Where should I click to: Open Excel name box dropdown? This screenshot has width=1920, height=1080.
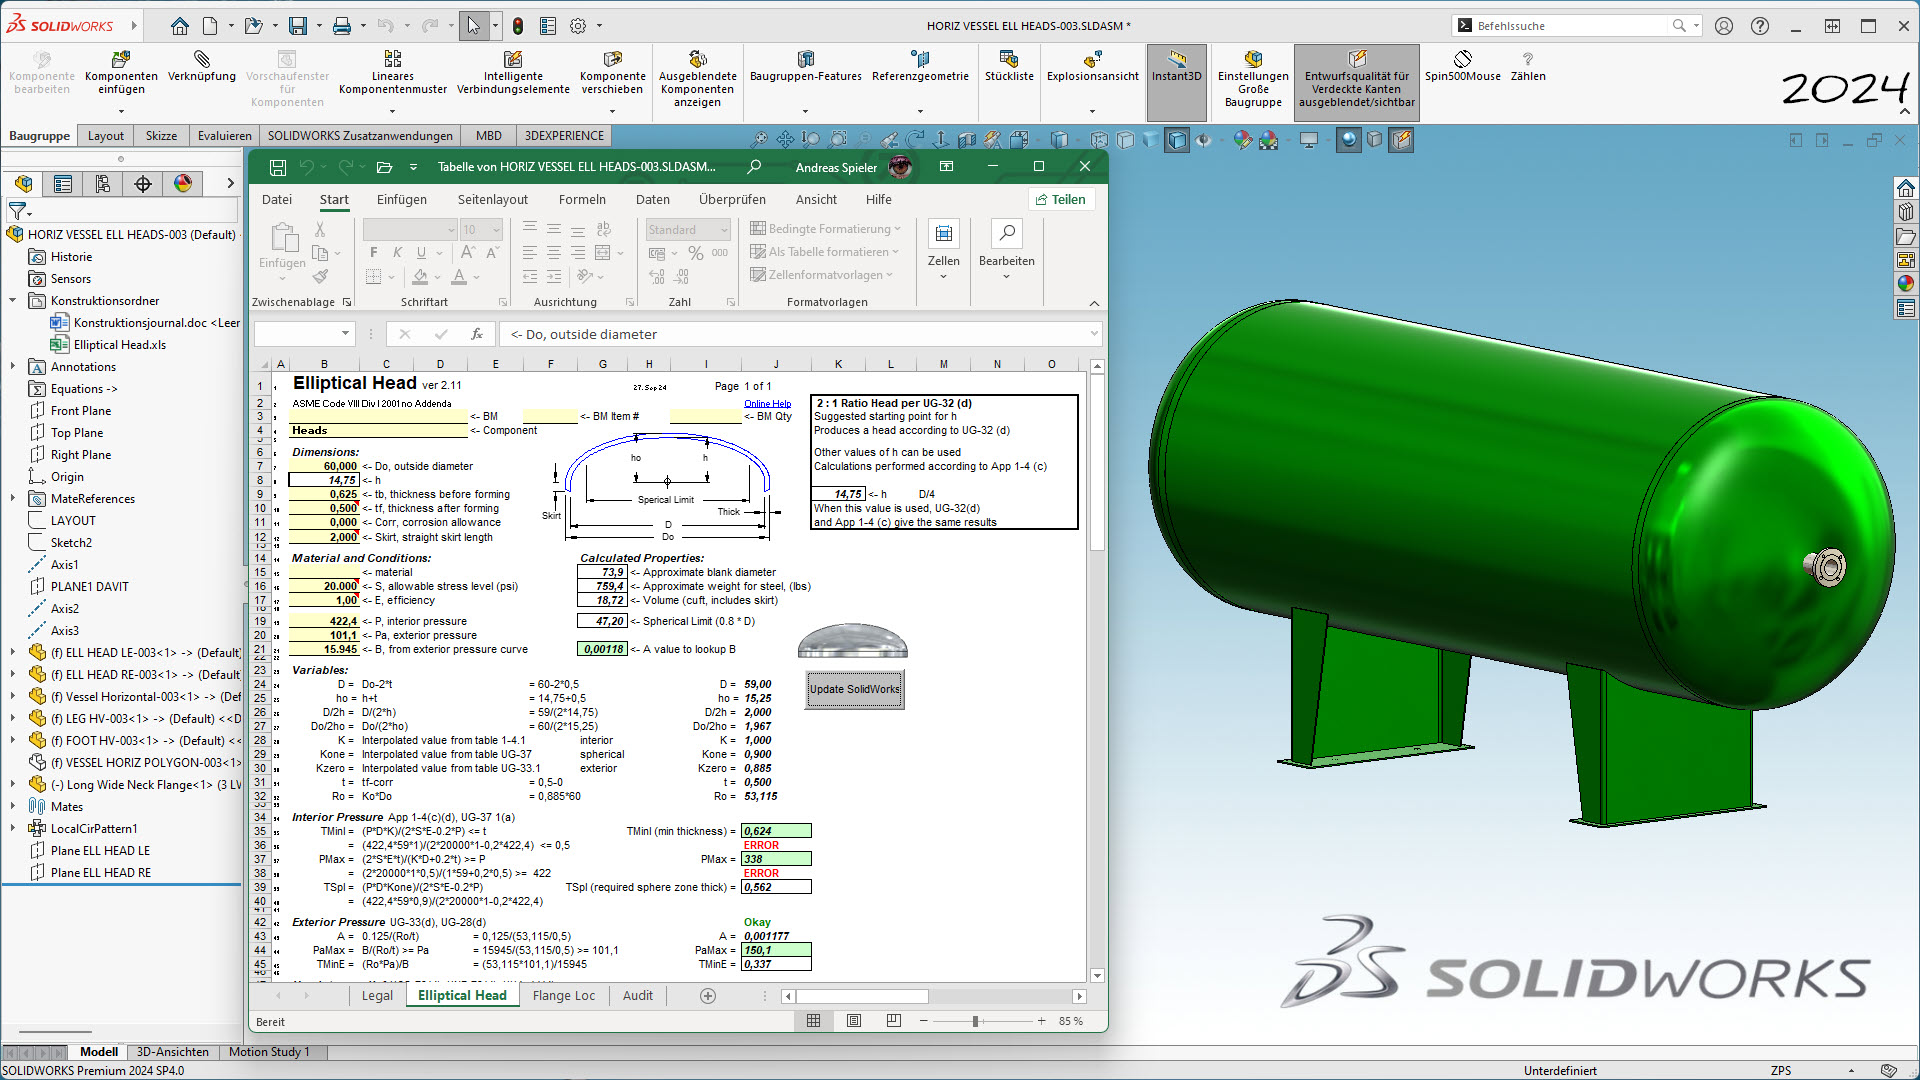click(345, 334)
